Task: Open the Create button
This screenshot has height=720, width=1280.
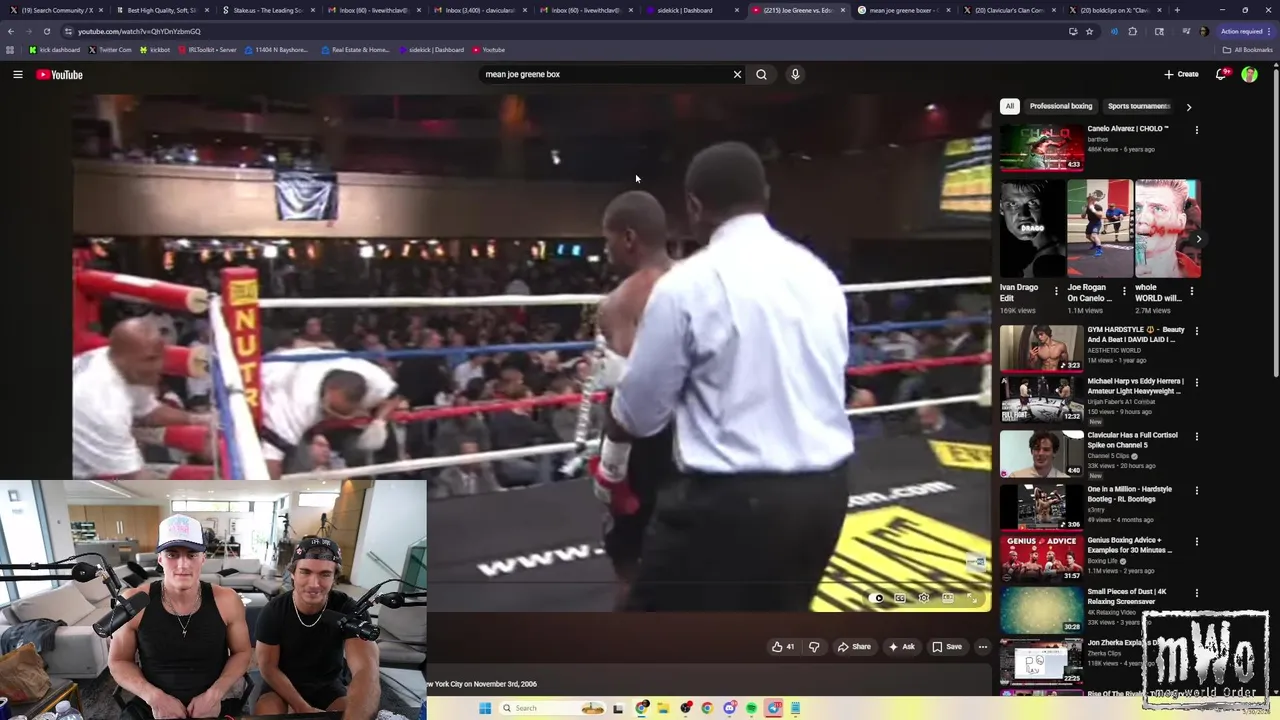Action: point(1181,74)
